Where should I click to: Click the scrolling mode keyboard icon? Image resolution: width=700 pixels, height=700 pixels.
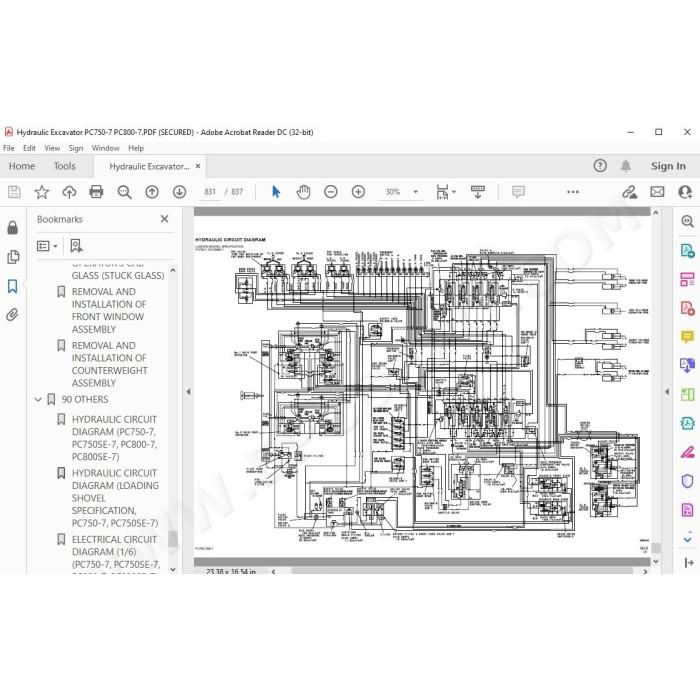(x=478, y=192)
